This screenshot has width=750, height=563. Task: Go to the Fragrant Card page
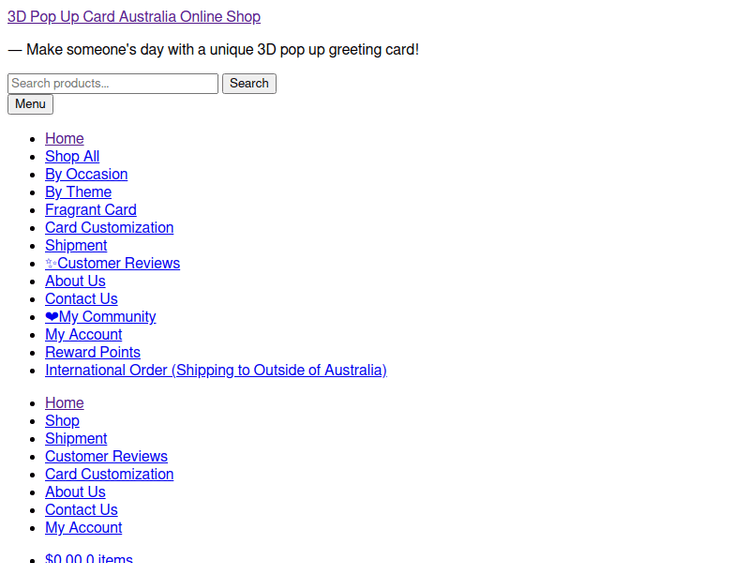[x=90, y=210]
